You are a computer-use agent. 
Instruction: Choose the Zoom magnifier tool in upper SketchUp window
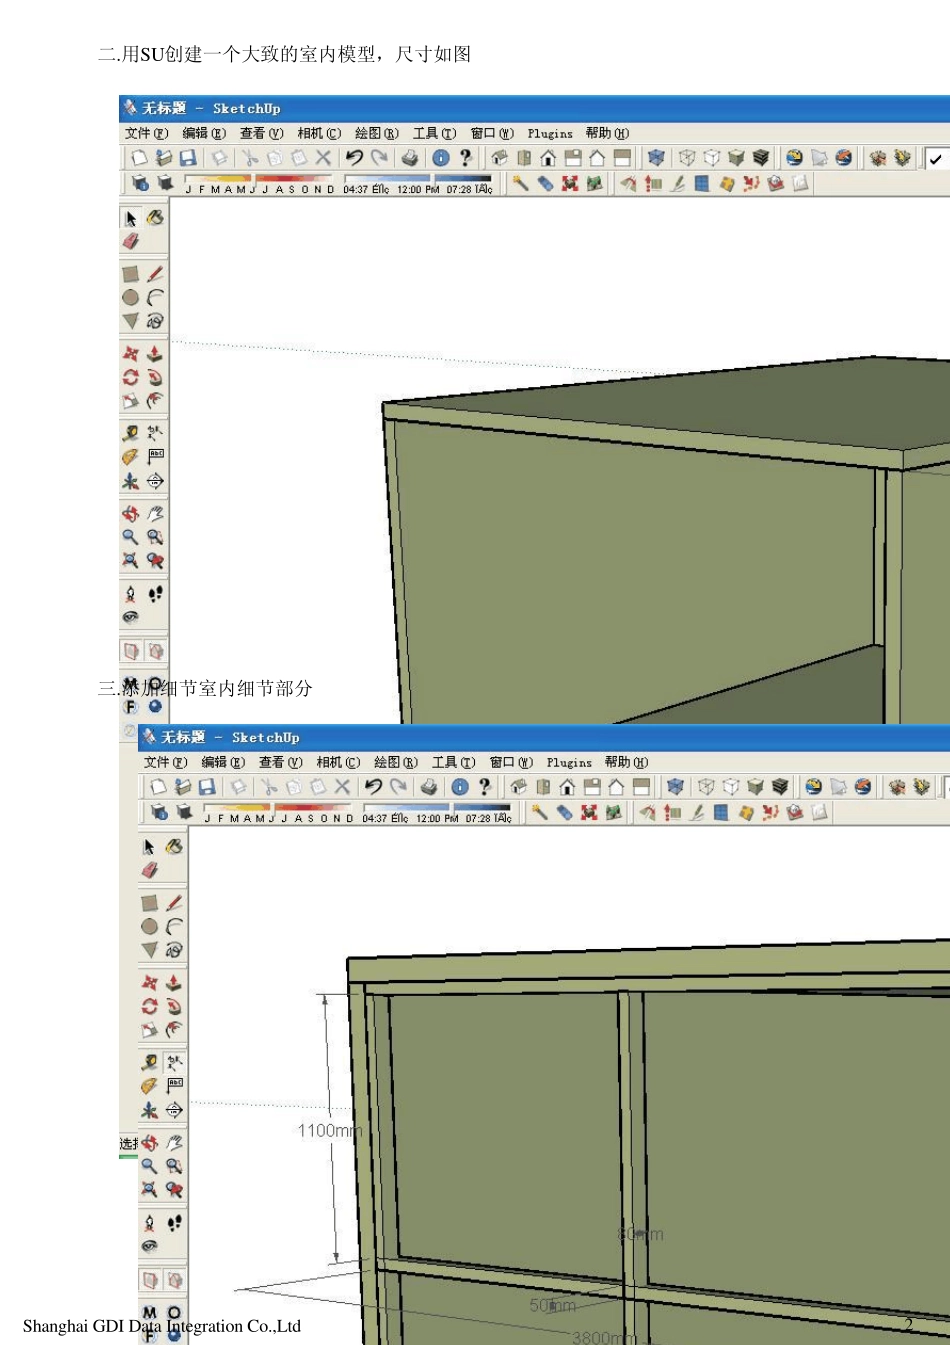click(130, 537)
